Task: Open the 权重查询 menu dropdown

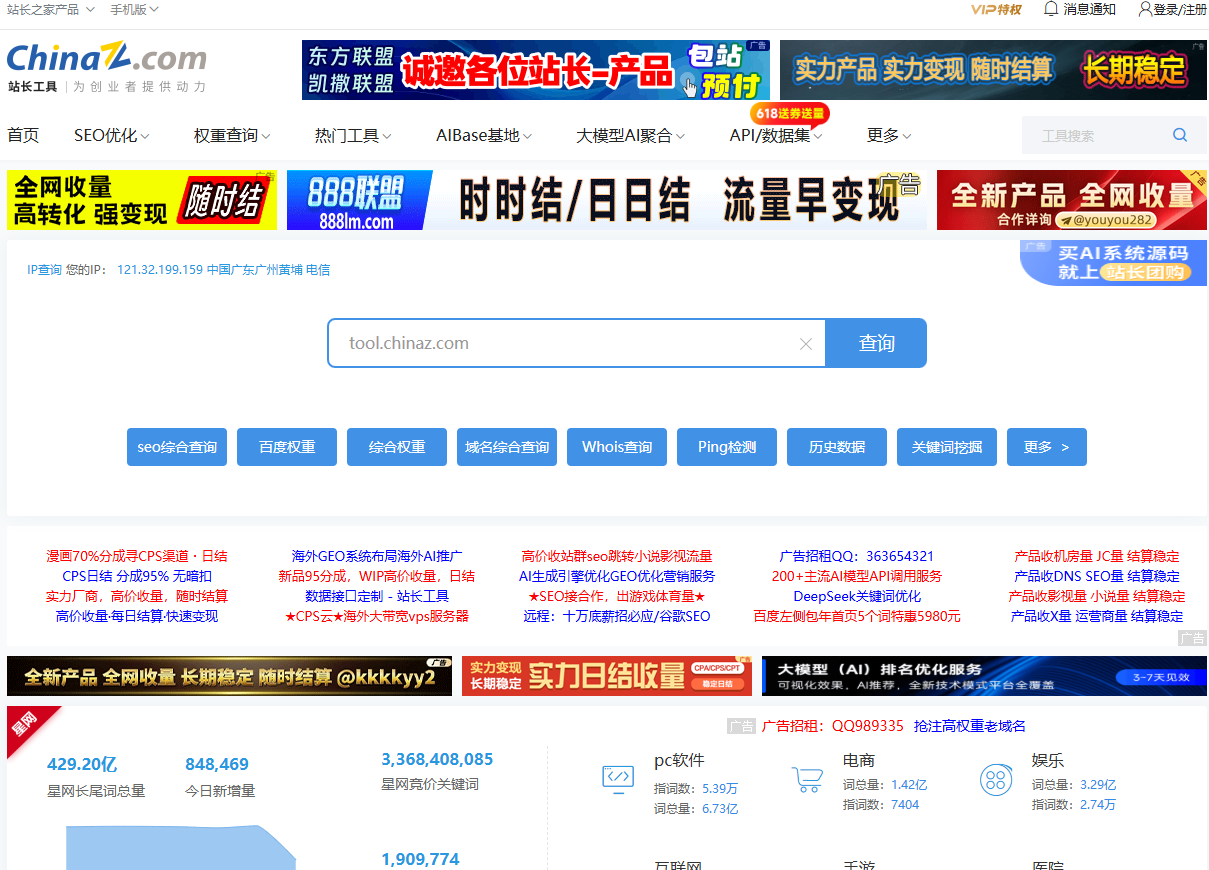Action: [x=232, y=135]
